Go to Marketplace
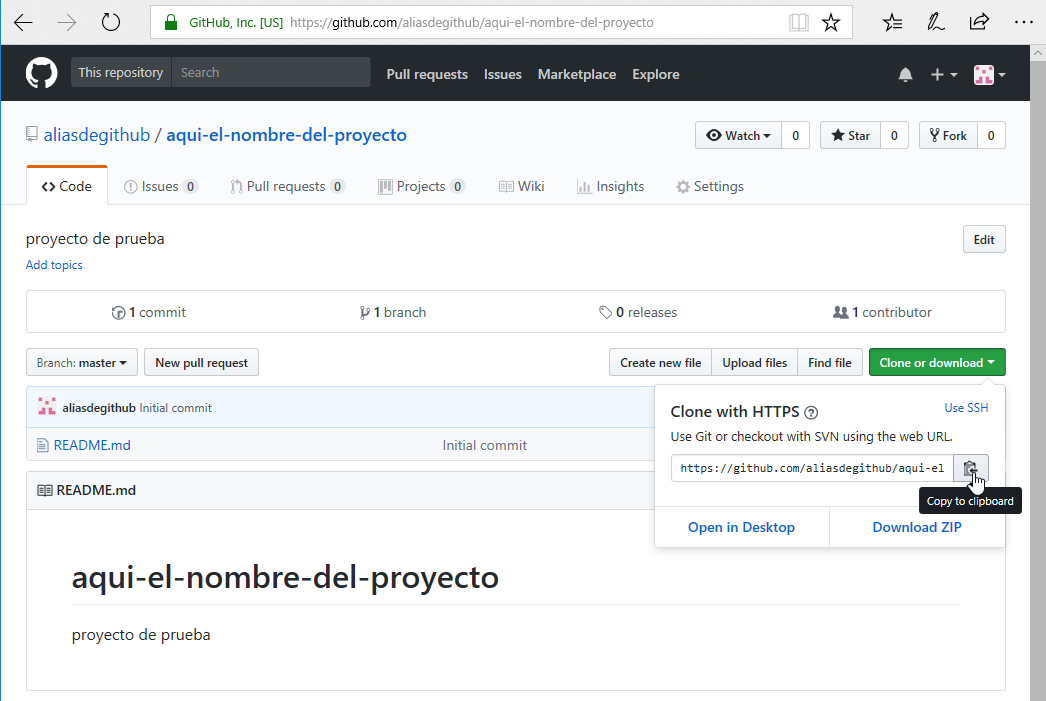The width and height of the screenshot is (1046, 701). [x=577, y=75]
